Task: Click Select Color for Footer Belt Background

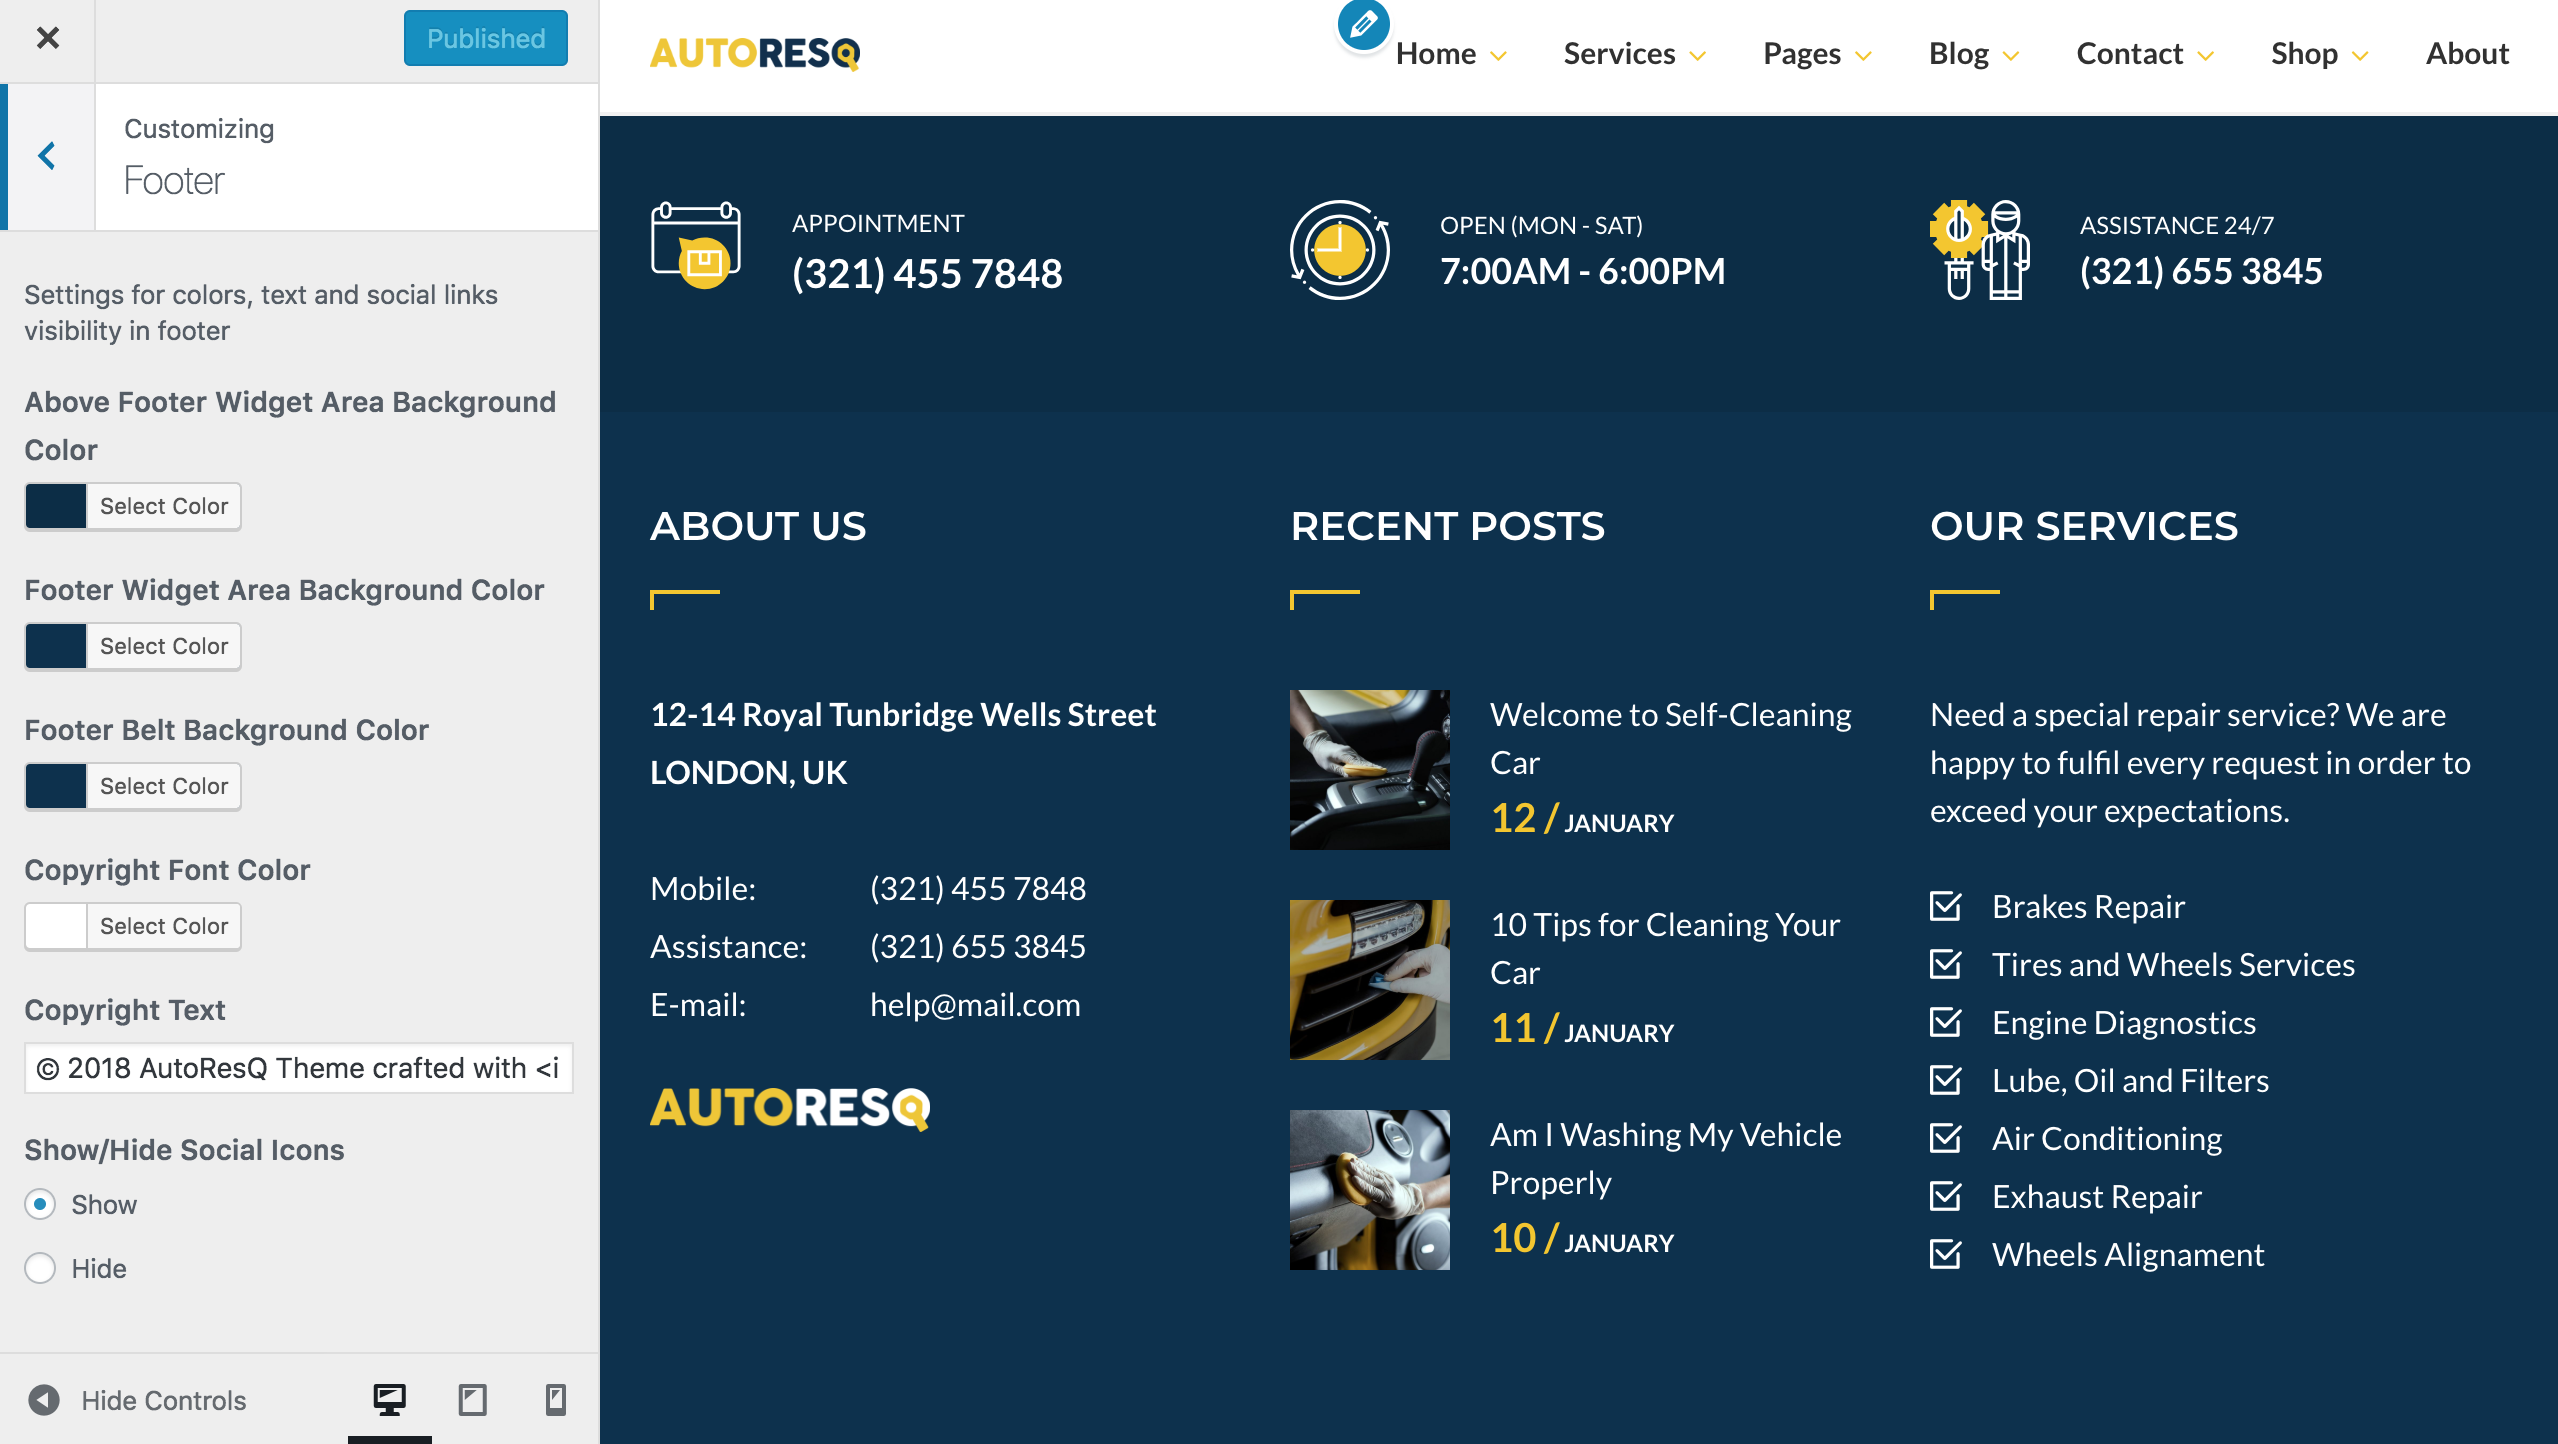Action: pos(164,786)
